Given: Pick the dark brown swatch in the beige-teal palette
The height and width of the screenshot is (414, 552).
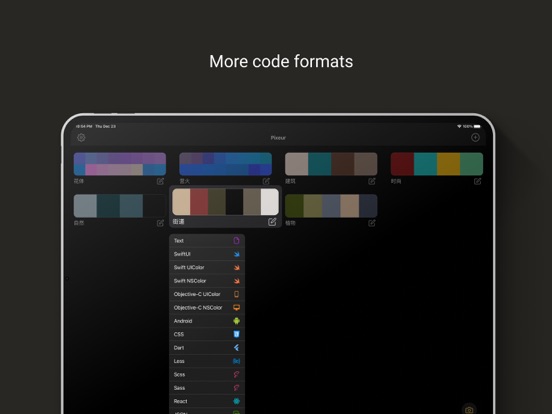Looking at the screenshot, I should 343,164.
